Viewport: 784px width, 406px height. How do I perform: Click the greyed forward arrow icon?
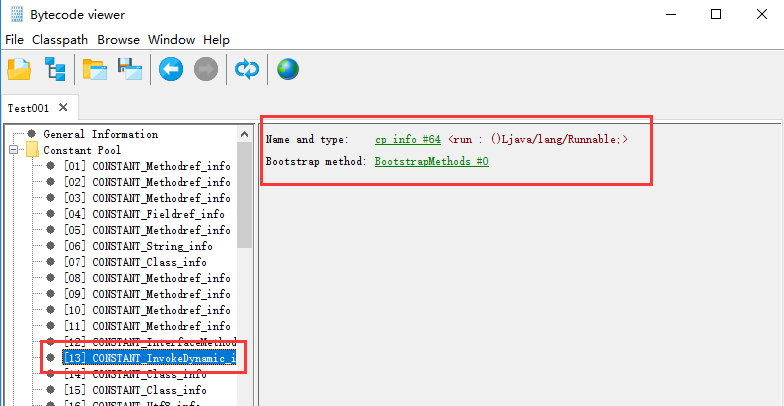click(x=206, y=69)
